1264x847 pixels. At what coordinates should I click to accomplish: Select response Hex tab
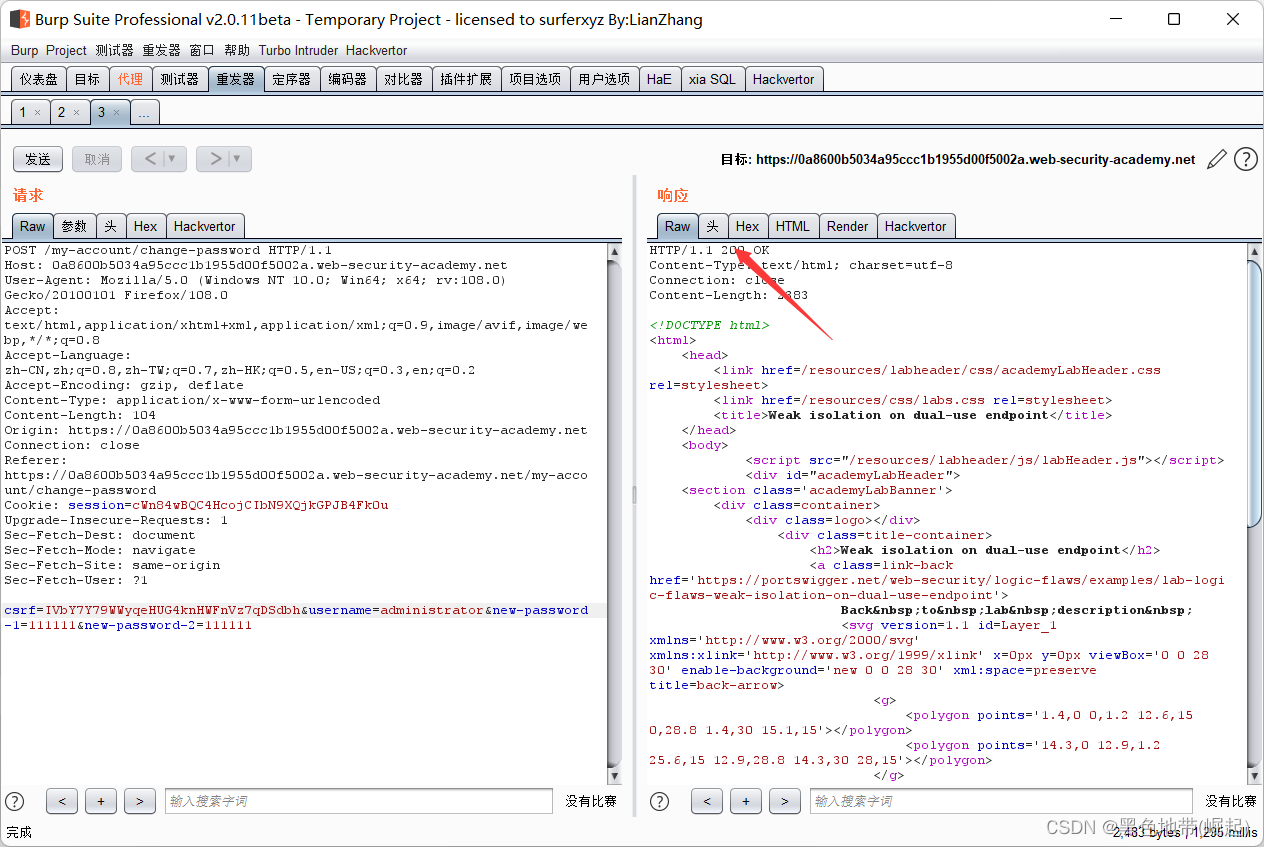[748, 226]
